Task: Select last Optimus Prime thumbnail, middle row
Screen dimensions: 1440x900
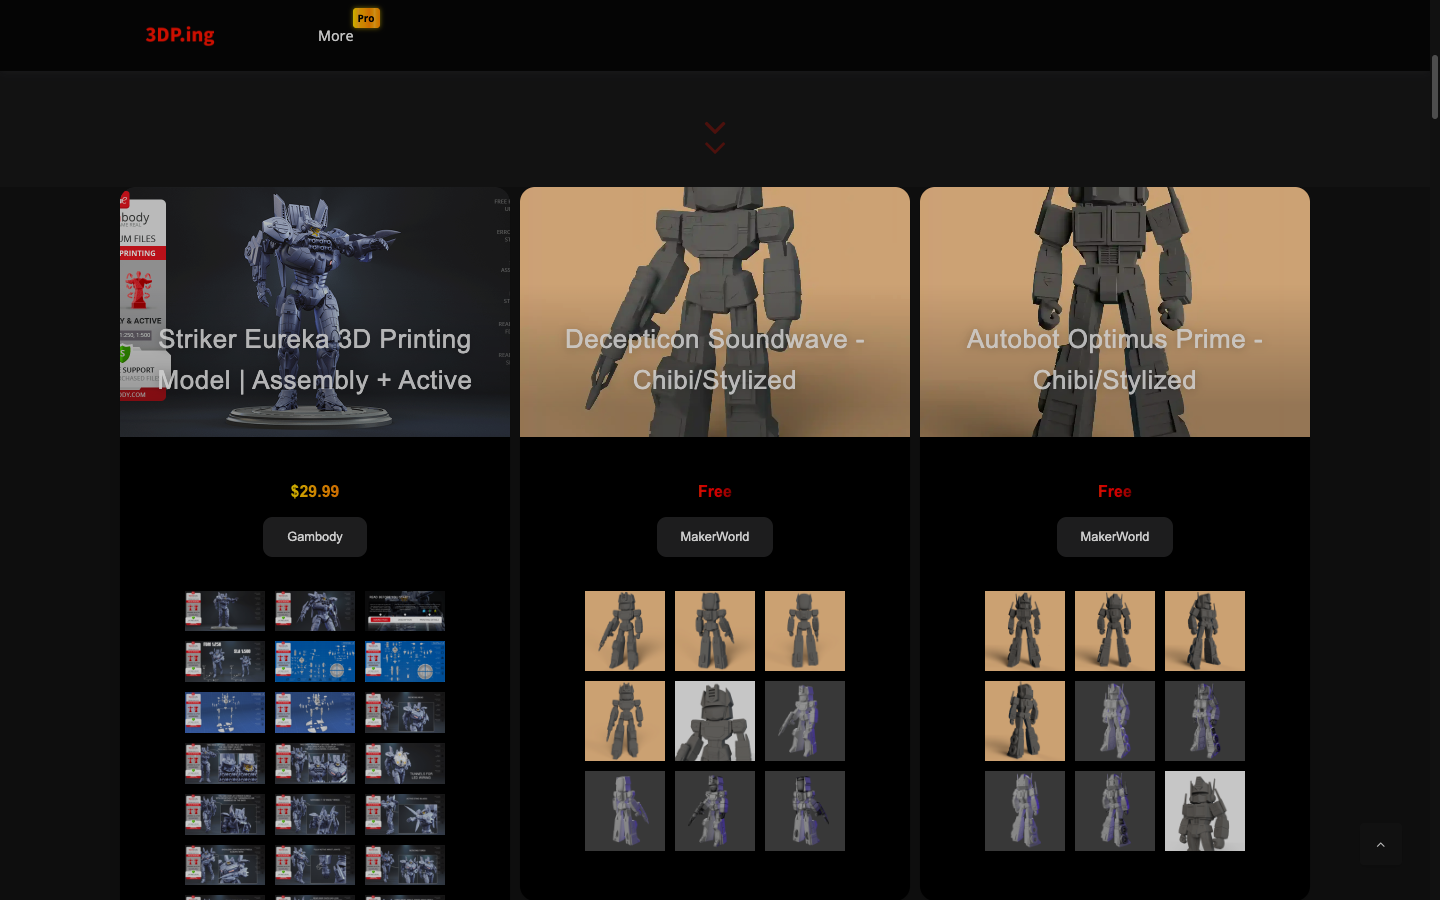Action: click(x=1205, y=721)
